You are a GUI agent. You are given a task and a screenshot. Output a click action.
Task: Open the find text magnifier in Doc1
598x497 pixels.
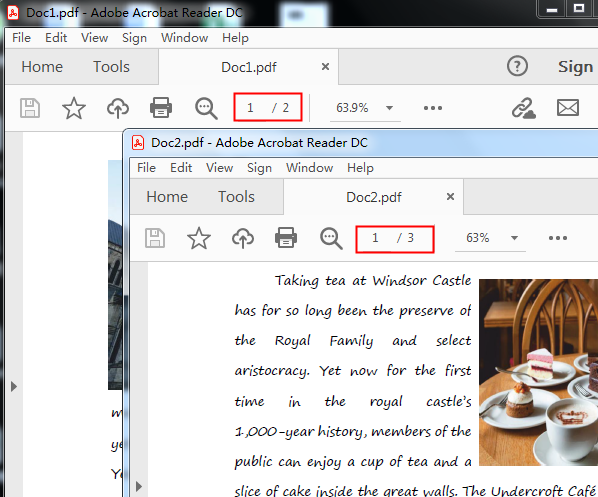(x=206, y=108)
